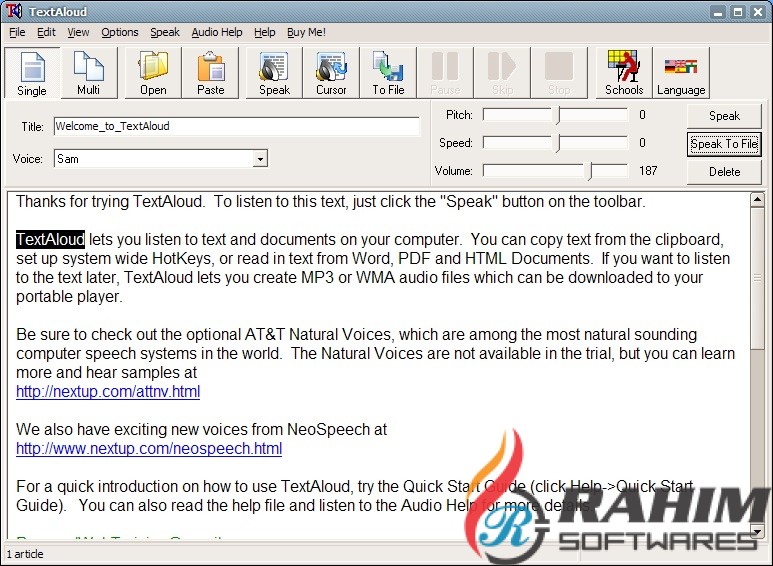This screenshot has width=773, height=566.
Task: Open the Schools toolbar icon
Action: (624, 73)
